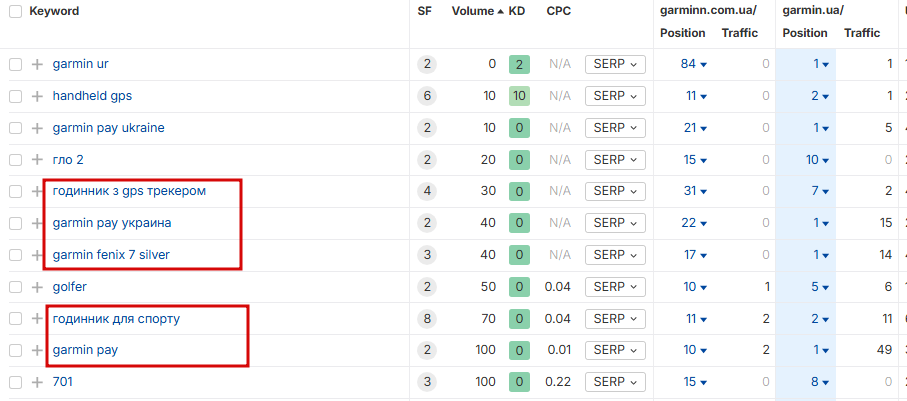Viewport: 907px width, 401px height.
Task: Sort by the KD column header
Action: click(x=517, y=11)
